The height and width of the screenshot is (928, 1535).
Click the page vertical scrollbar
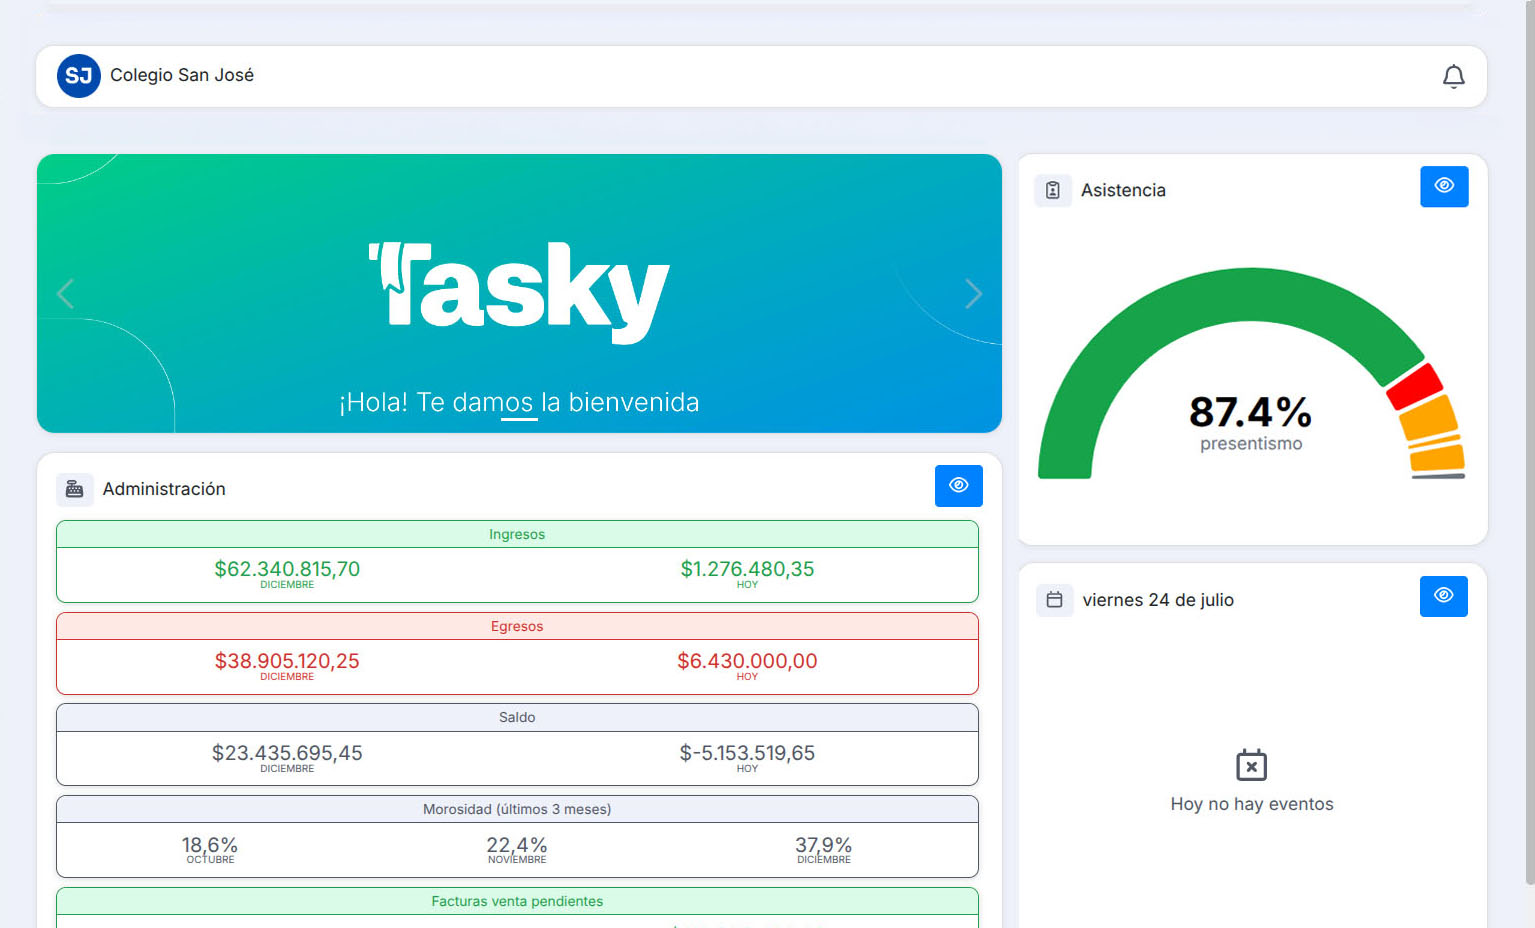1529,442
